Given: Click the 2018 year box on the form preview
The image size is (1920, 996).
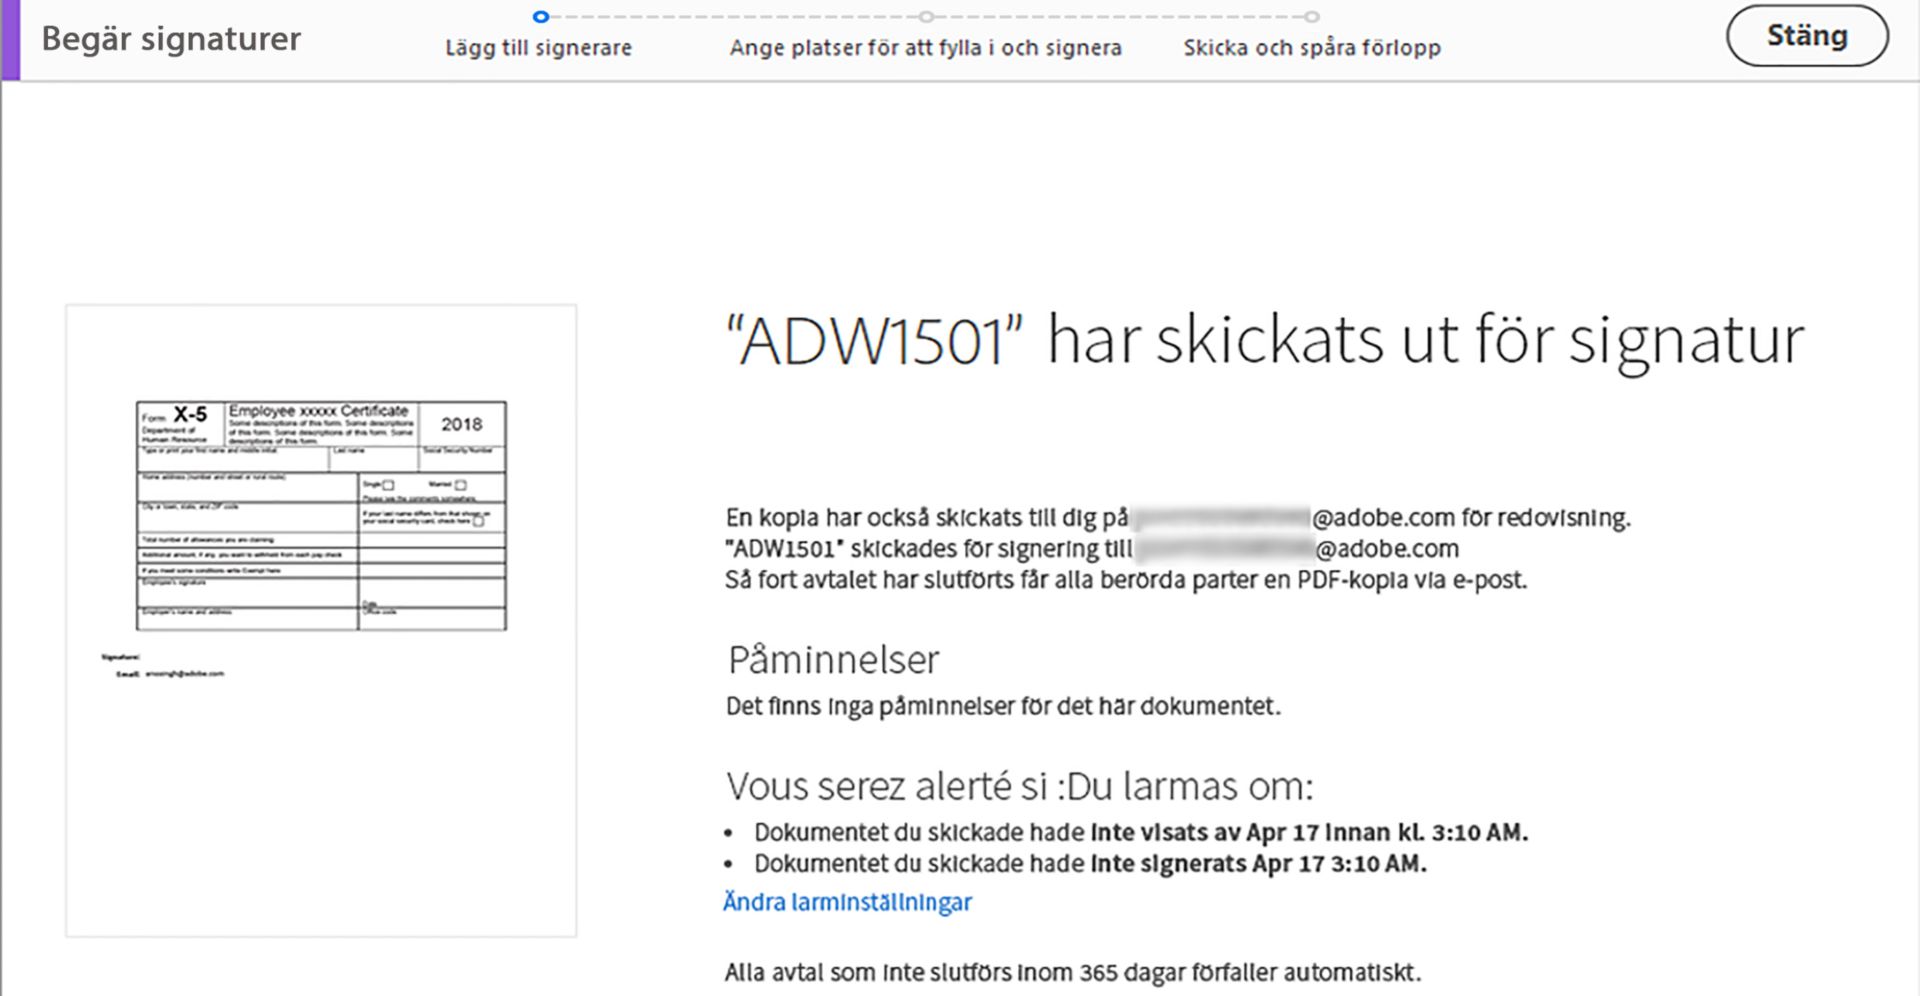Looking at the screenshot, I should point(463,424).
